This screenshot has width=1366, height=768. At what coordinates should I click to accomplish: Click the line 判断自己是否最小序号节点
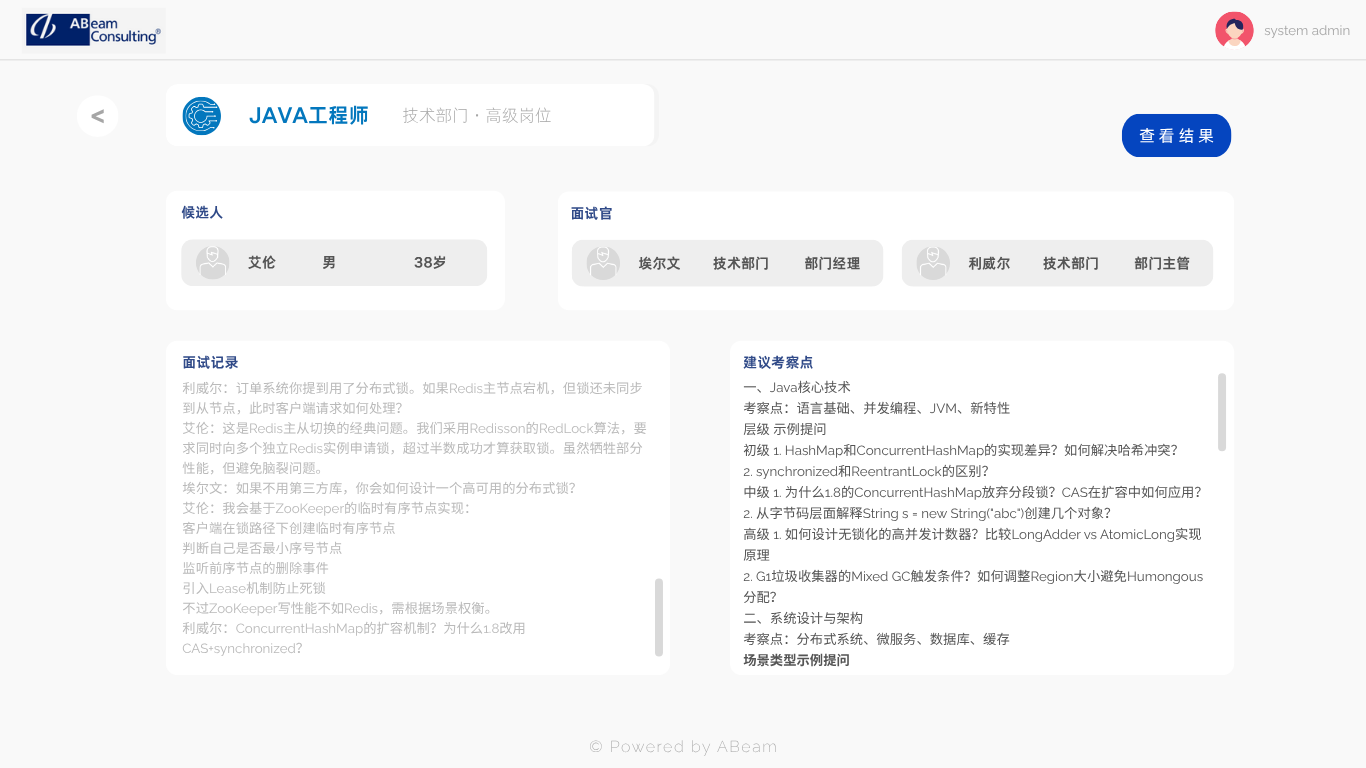(x=262, y=548)
